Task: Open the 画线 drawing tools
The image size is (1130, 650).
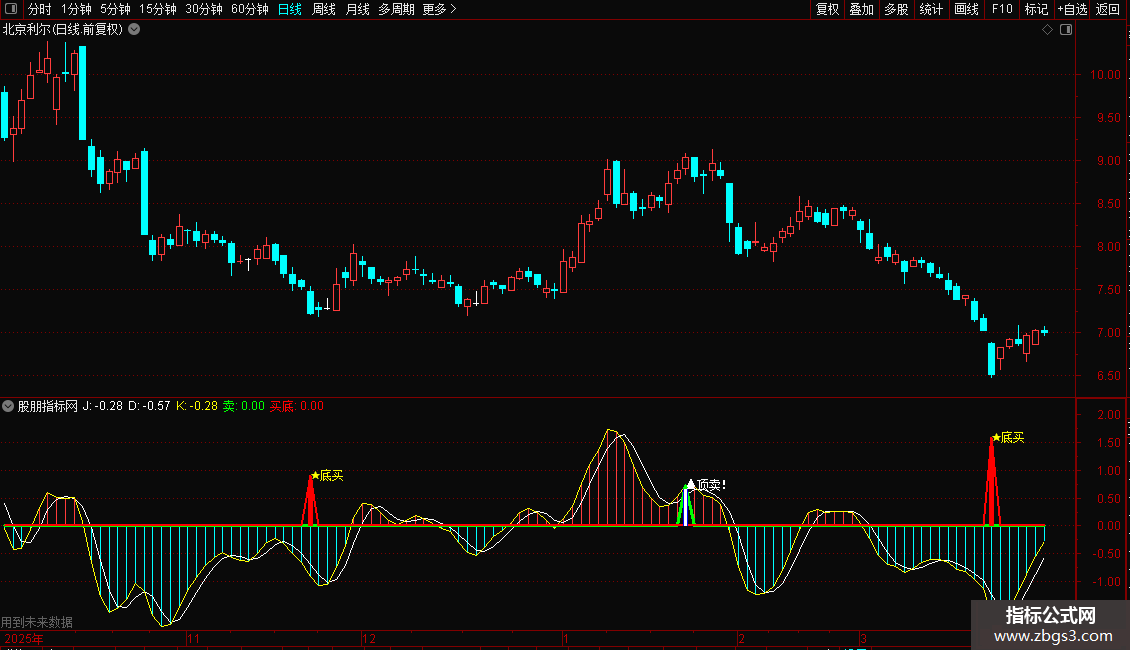Action: (966, 9)
